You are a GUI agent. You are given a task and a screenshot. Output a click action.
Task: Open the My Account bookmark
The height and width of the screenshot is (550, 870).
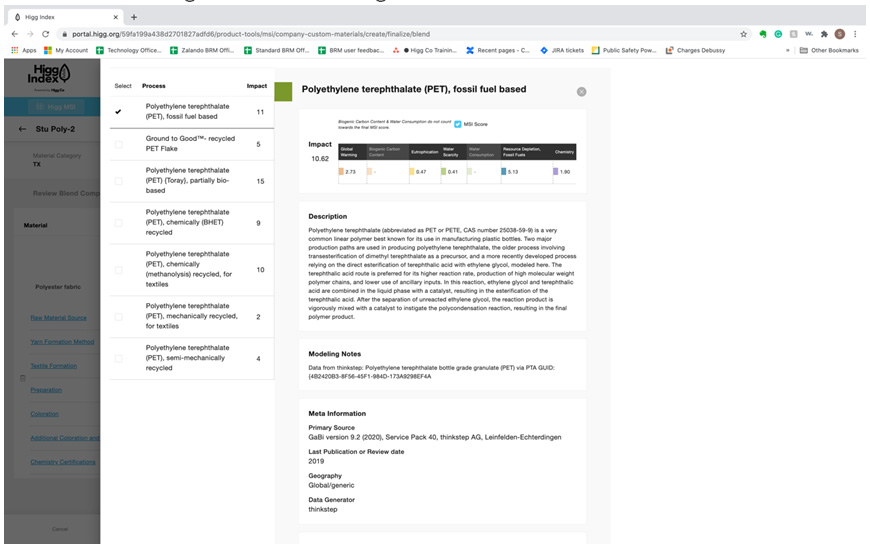[66, 50]
